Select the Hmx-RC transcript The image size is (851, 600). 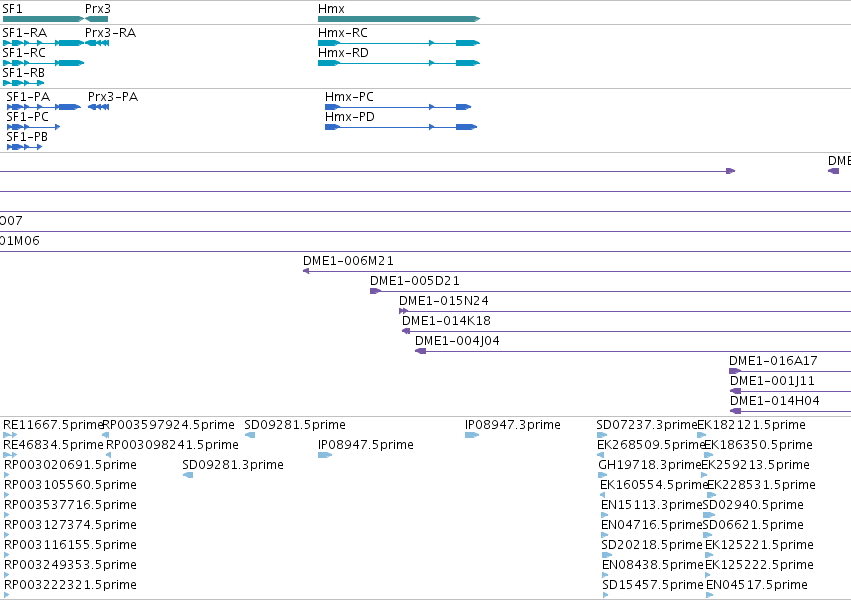pyautogui.click(x=399, y=43)
